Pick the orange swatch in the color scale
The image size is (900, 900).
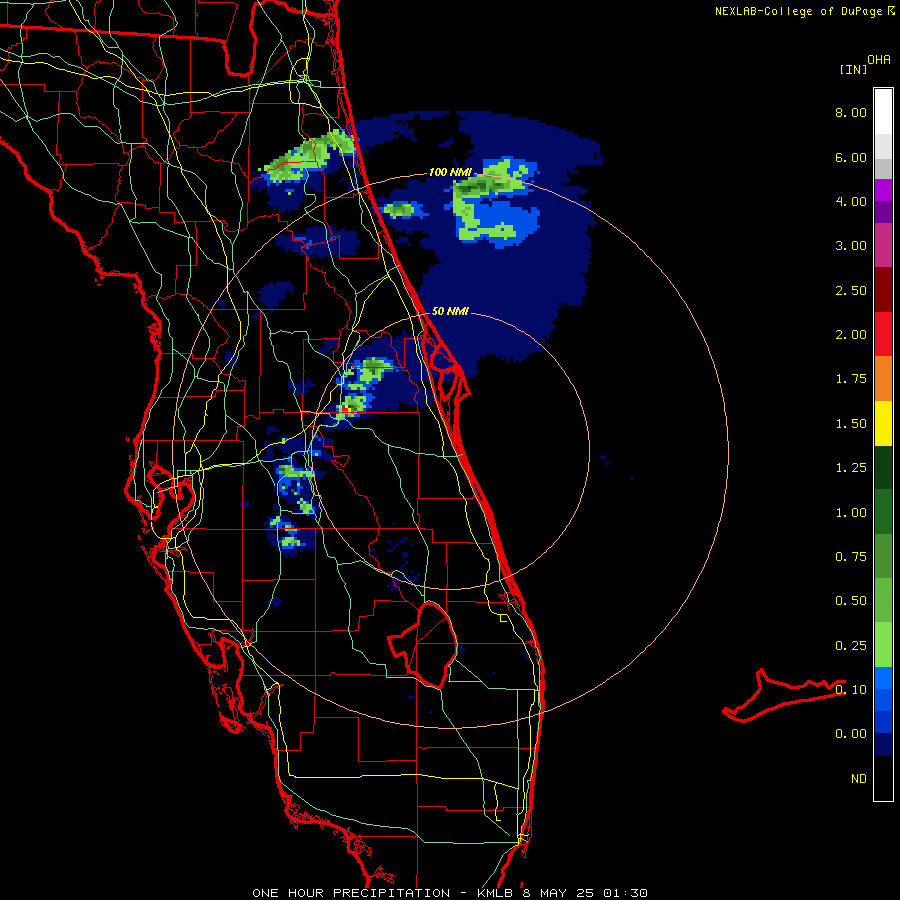(x=883, y=379)
